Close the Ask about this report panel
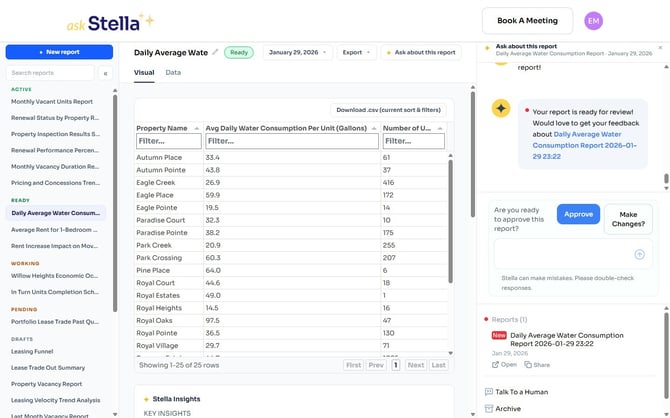The height and width of the screenshot is (418, 670). [660, 47]
